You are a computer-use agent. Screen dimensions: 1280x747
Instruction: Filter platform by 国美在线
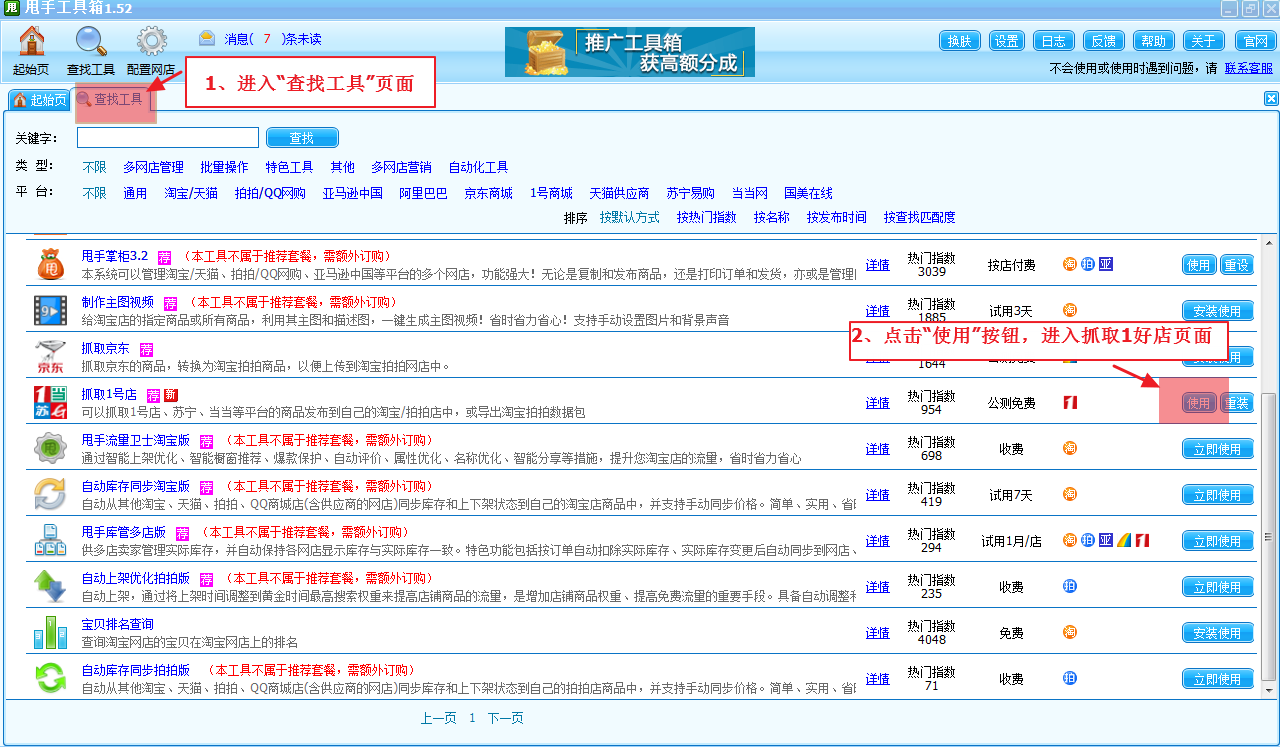tap(808, 193)
